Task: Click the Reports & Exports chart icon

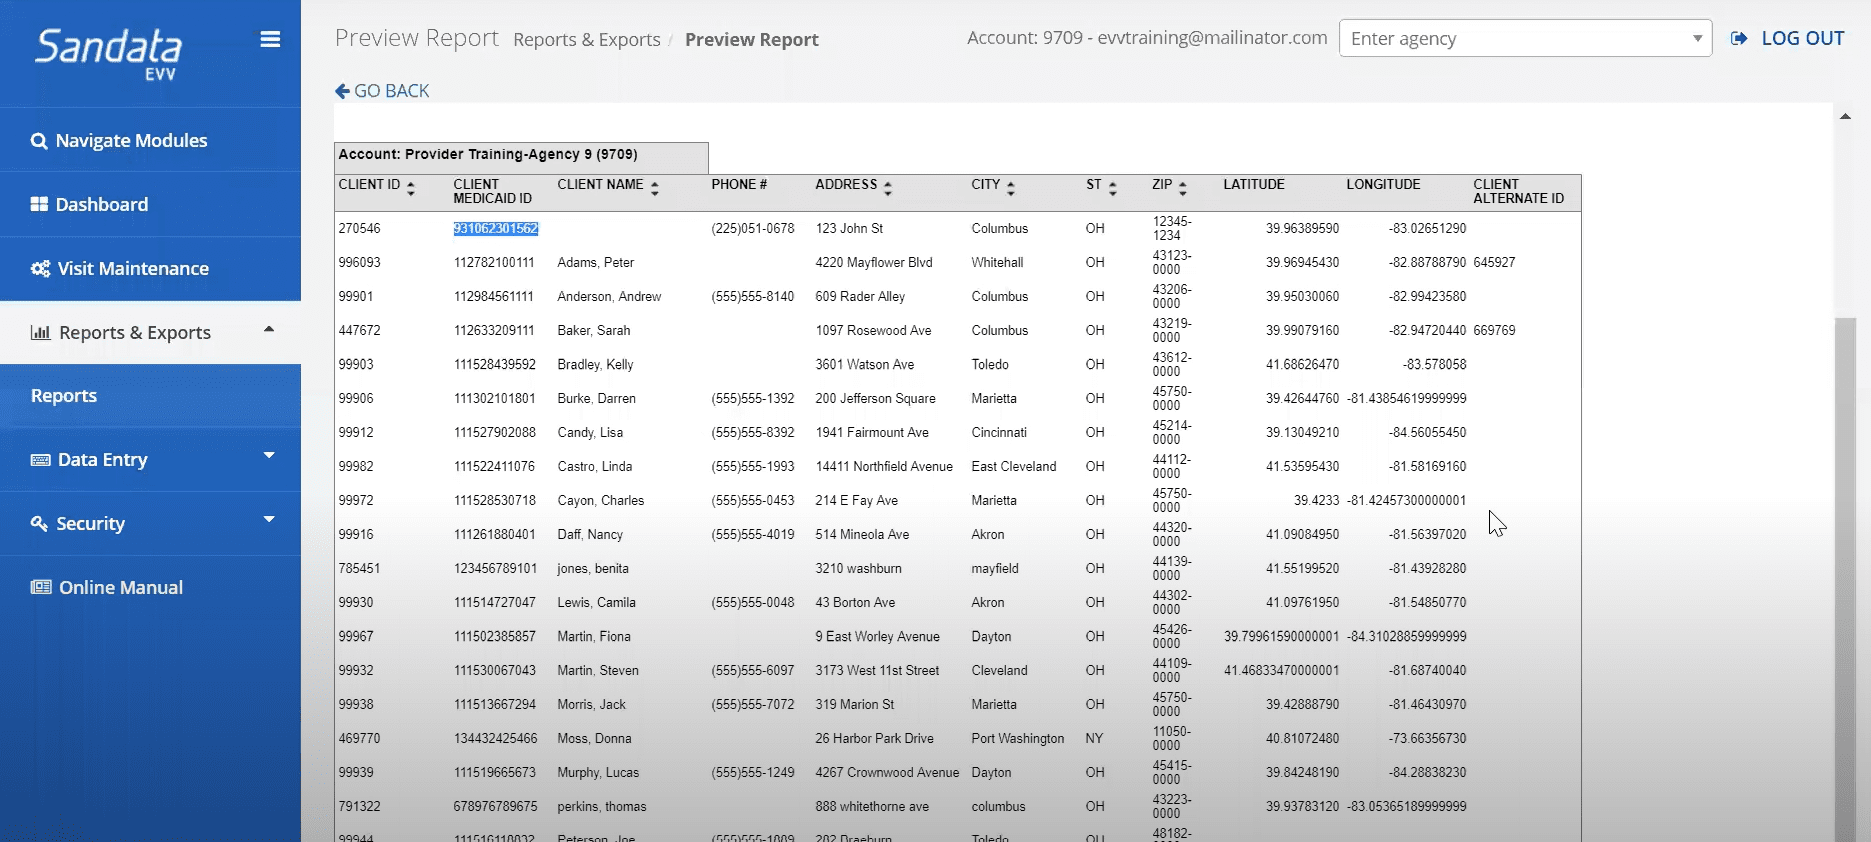Action: click(x=41, y=333)
